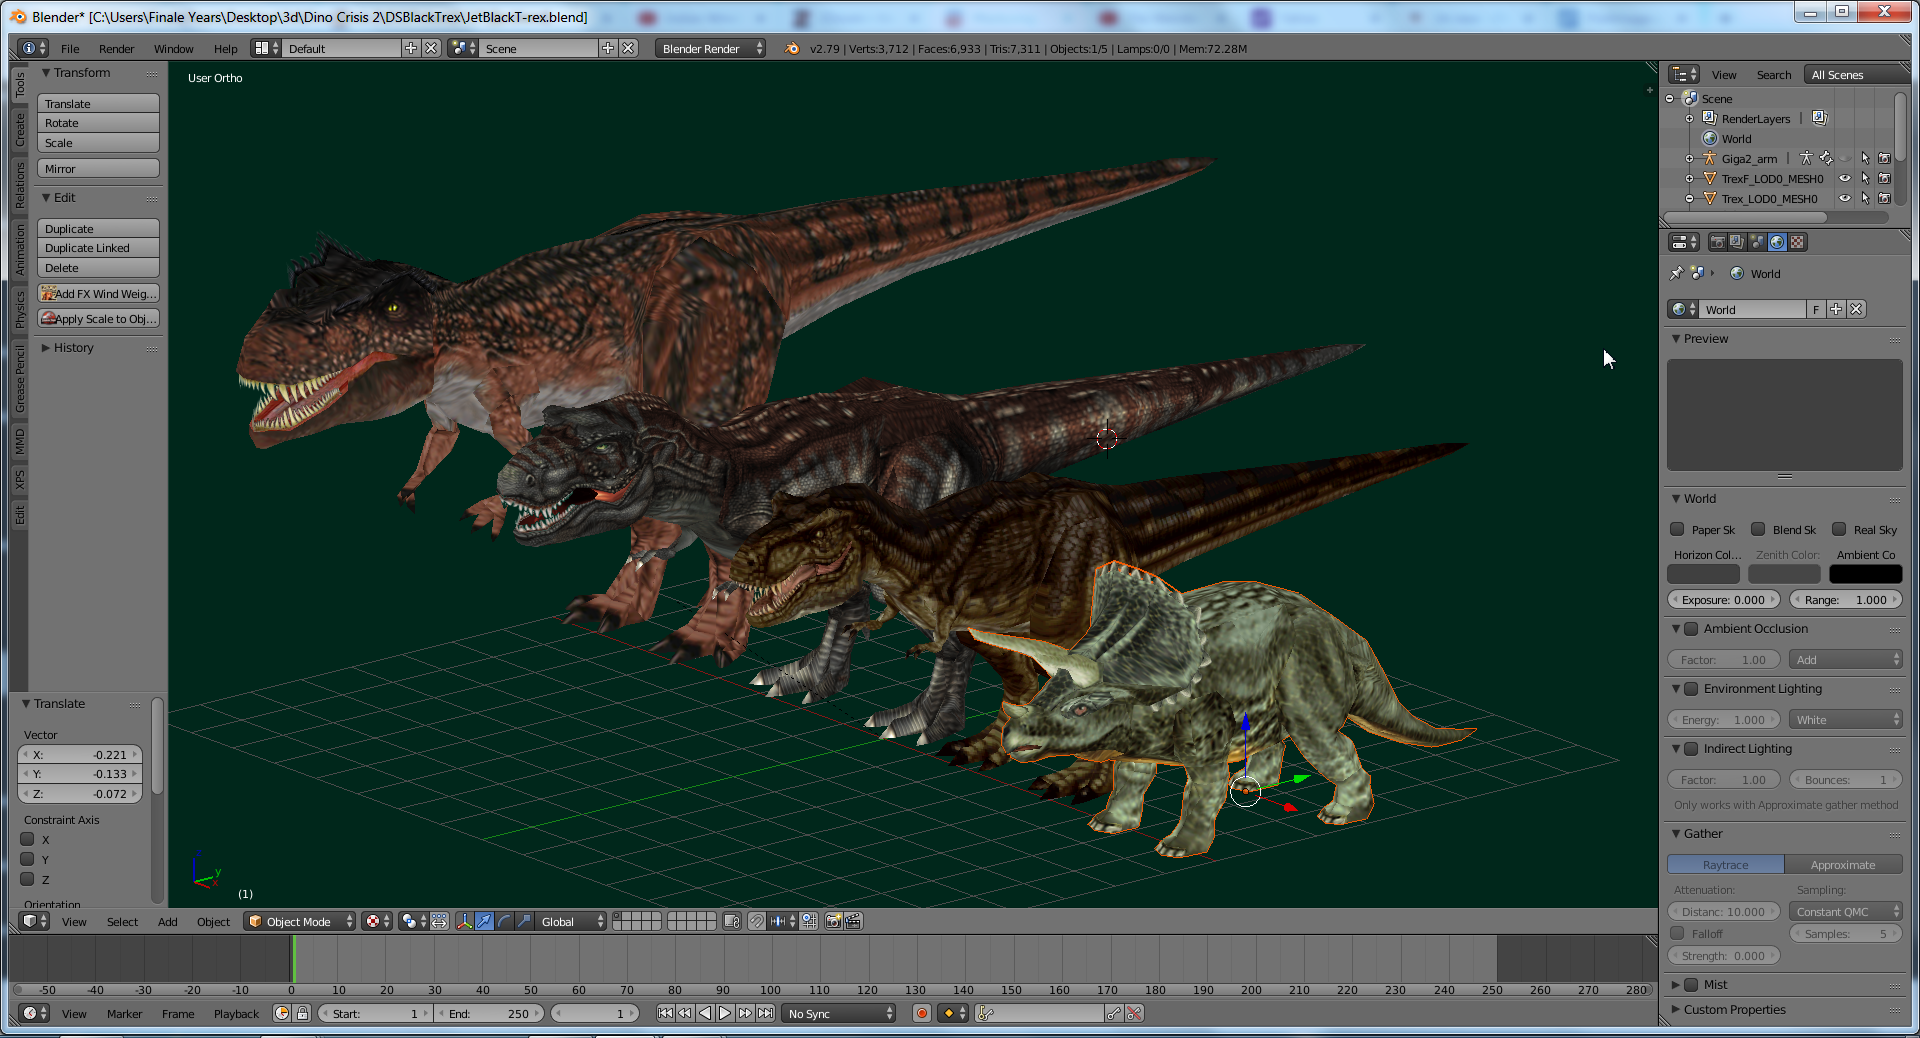1920x1038 pixels.
Task: Click the Delete button
Action: (98, 268)
